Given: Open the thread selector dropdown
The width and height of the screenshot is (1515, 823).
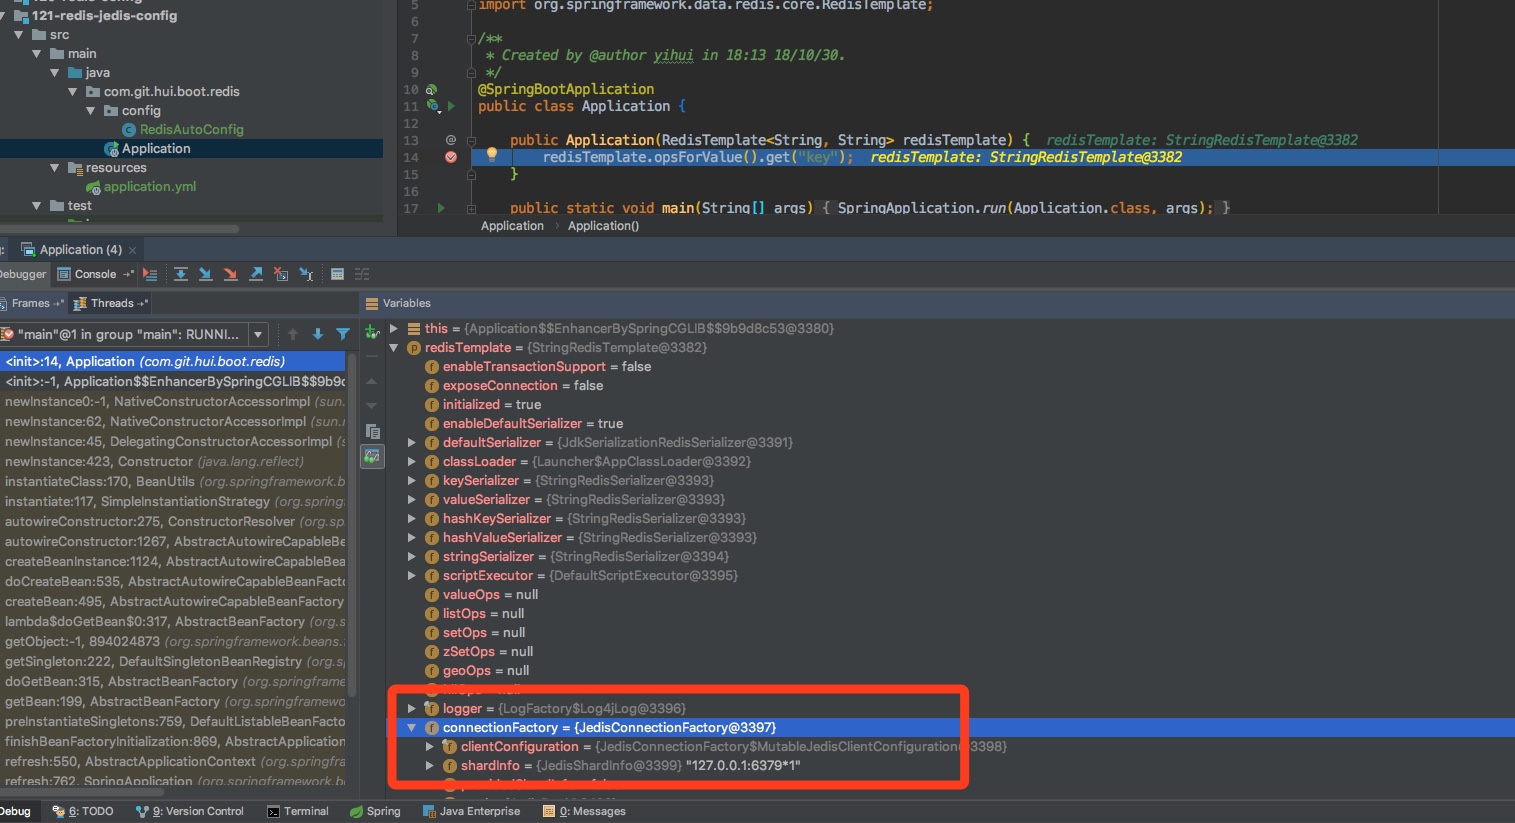Looking at the screenshot, I should click(x=258, y=334).
